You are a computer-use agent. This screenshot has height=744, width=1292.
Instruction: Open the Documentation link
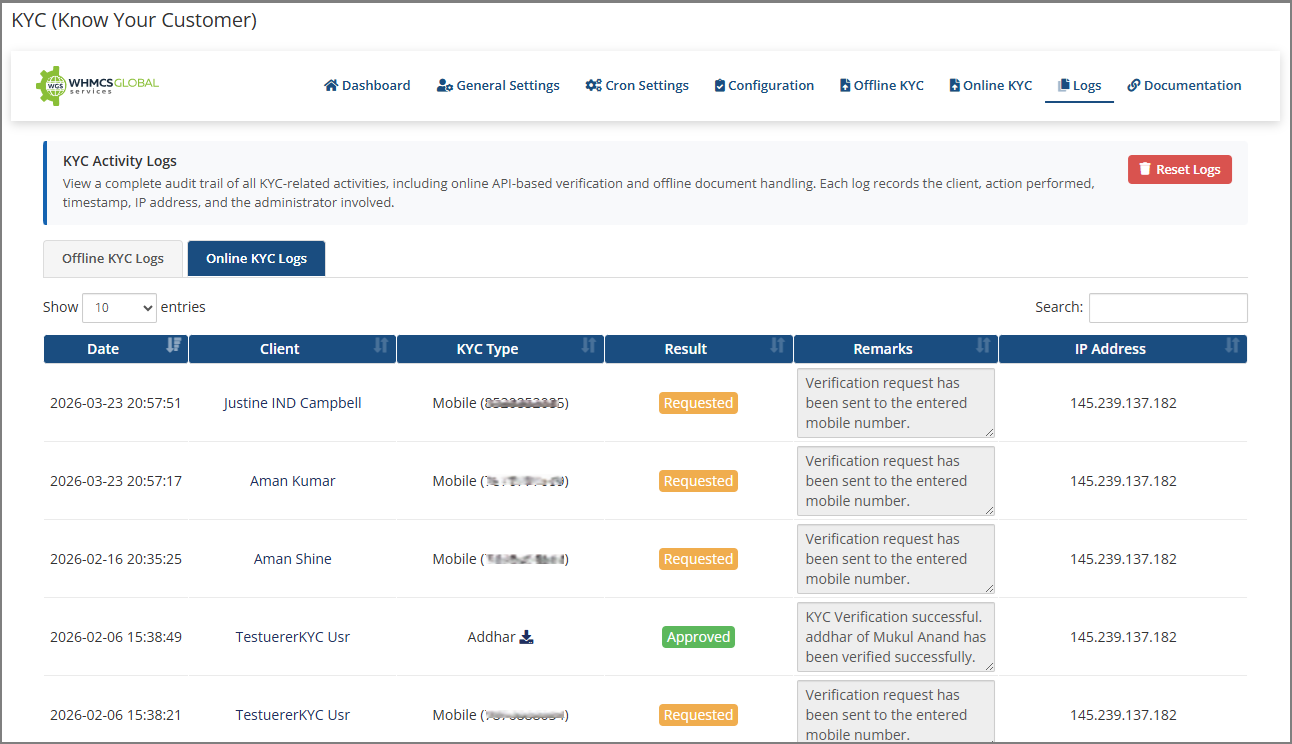pos(1184,86)
